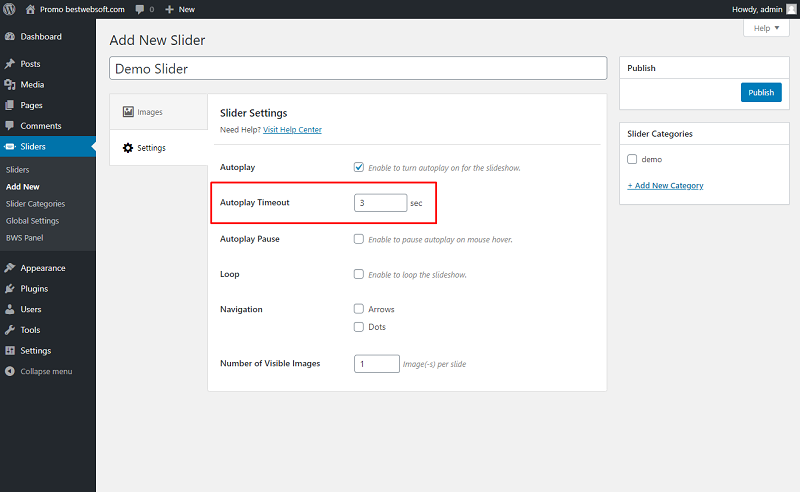Click Howdy, admin account link
800x492 pixels.
[757, 9]
